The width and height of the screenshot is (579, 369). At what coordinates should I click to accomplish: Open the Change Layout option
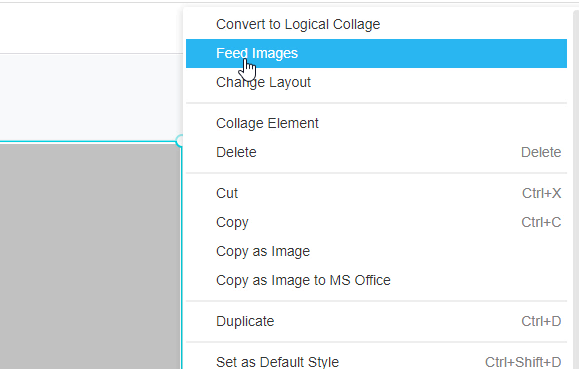376,82
